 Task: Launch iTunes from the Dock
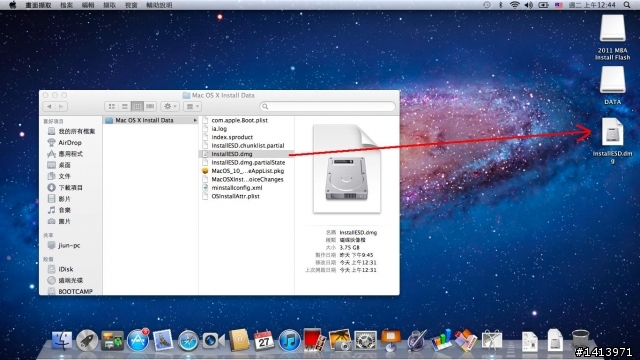289,340
